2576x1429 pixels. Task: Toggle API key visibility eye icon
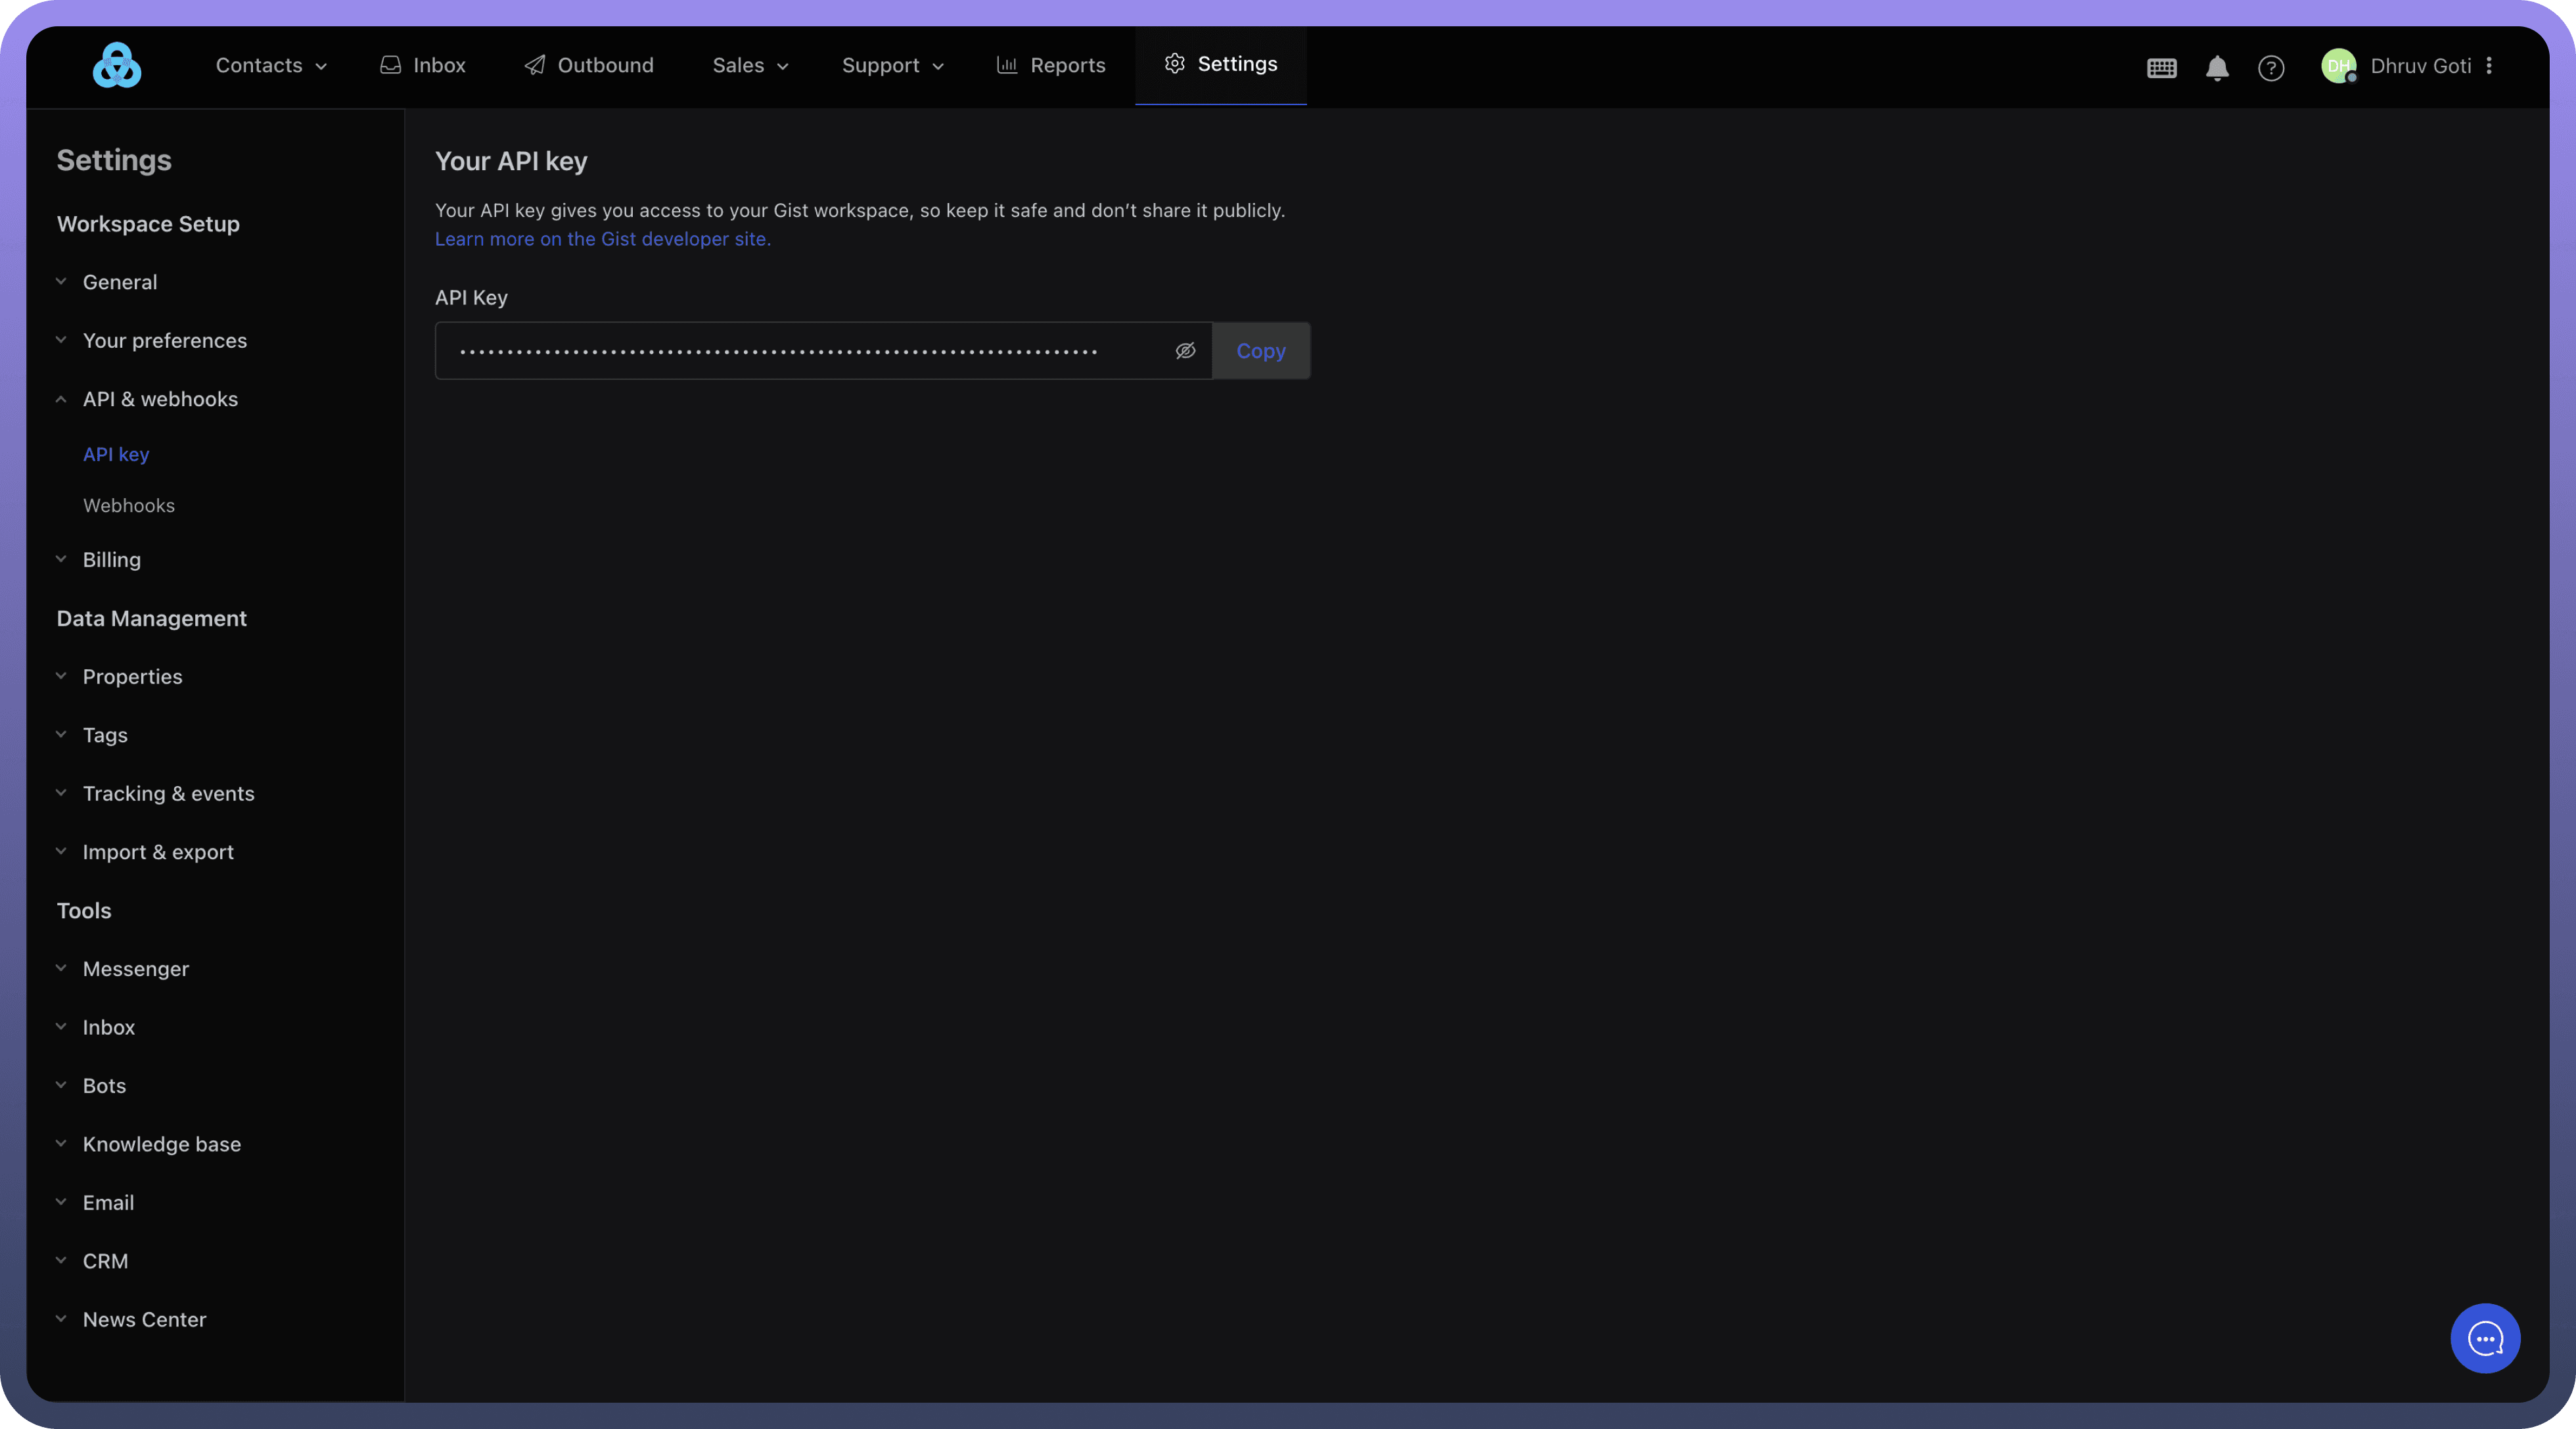click(x=1185, y=351)
